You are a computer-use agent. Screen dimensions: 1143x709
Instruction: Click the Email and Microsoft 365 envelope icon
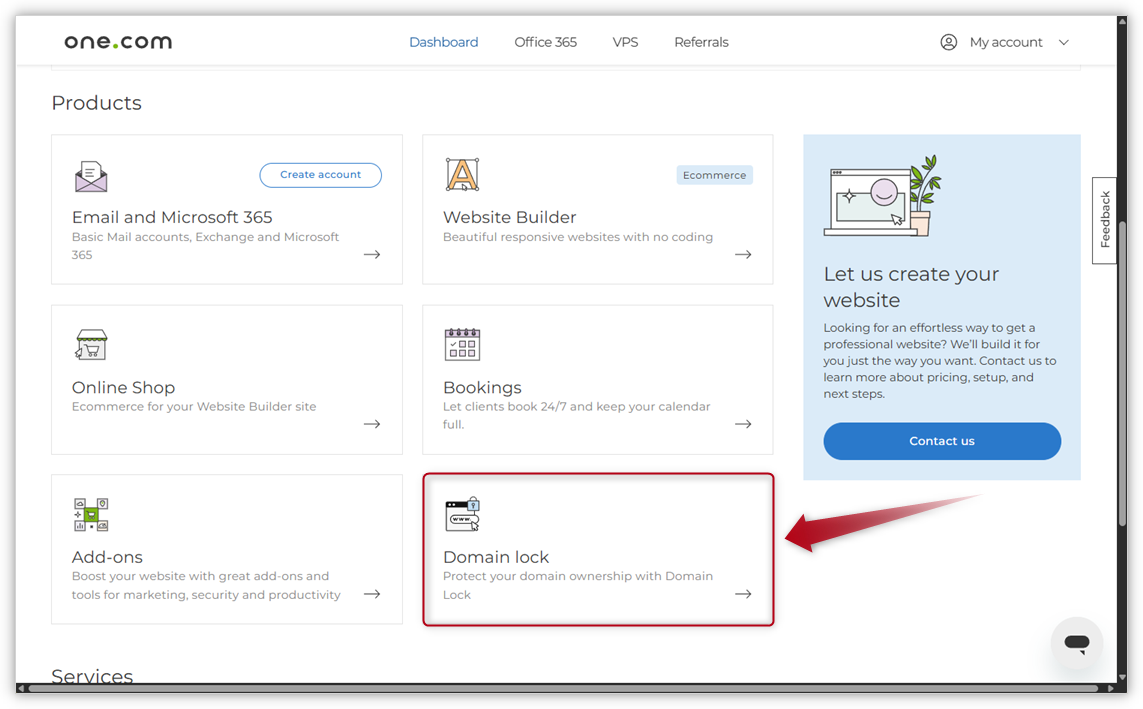[x=91, y=176]
